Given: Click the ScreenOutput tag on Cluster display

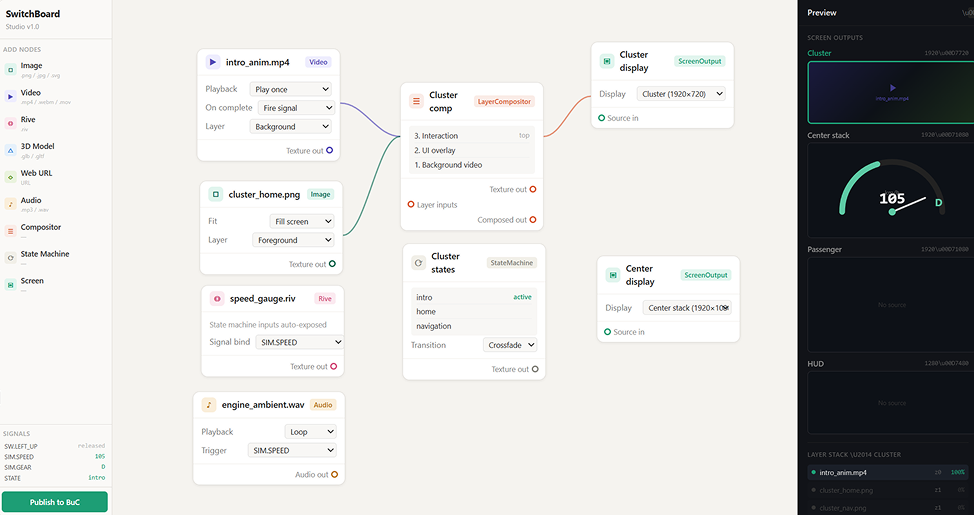Looking at the screenshot, I should coord(700,61).
